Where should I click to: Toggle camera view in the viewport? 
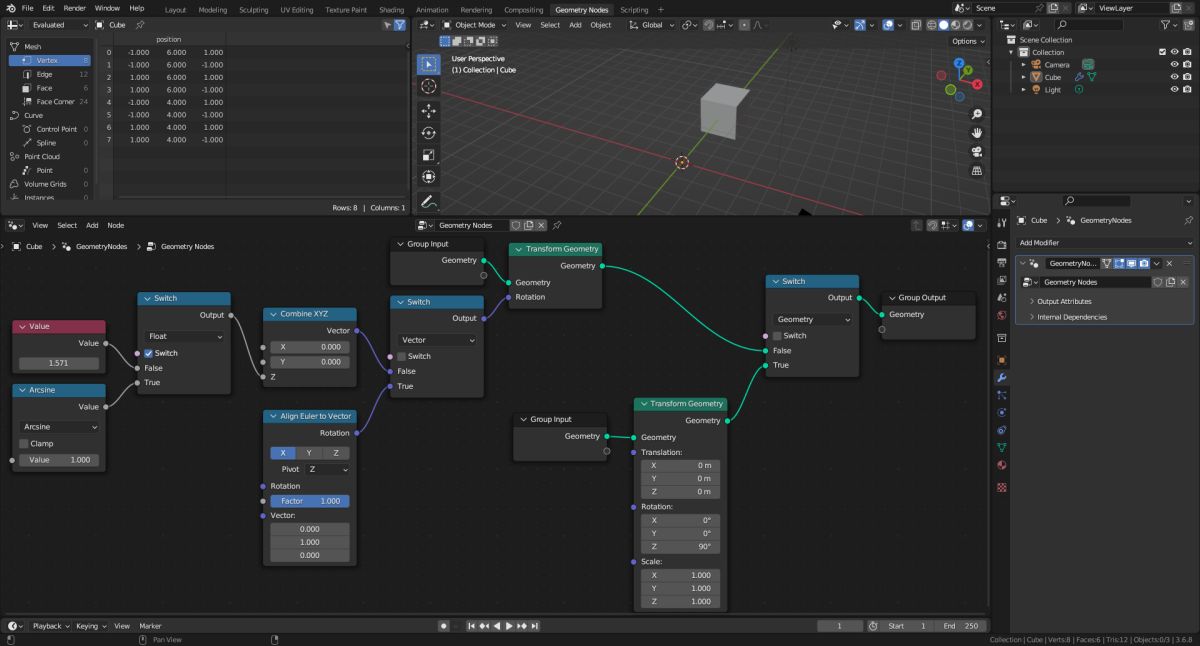pyautogui.click(x=976, y=152)
